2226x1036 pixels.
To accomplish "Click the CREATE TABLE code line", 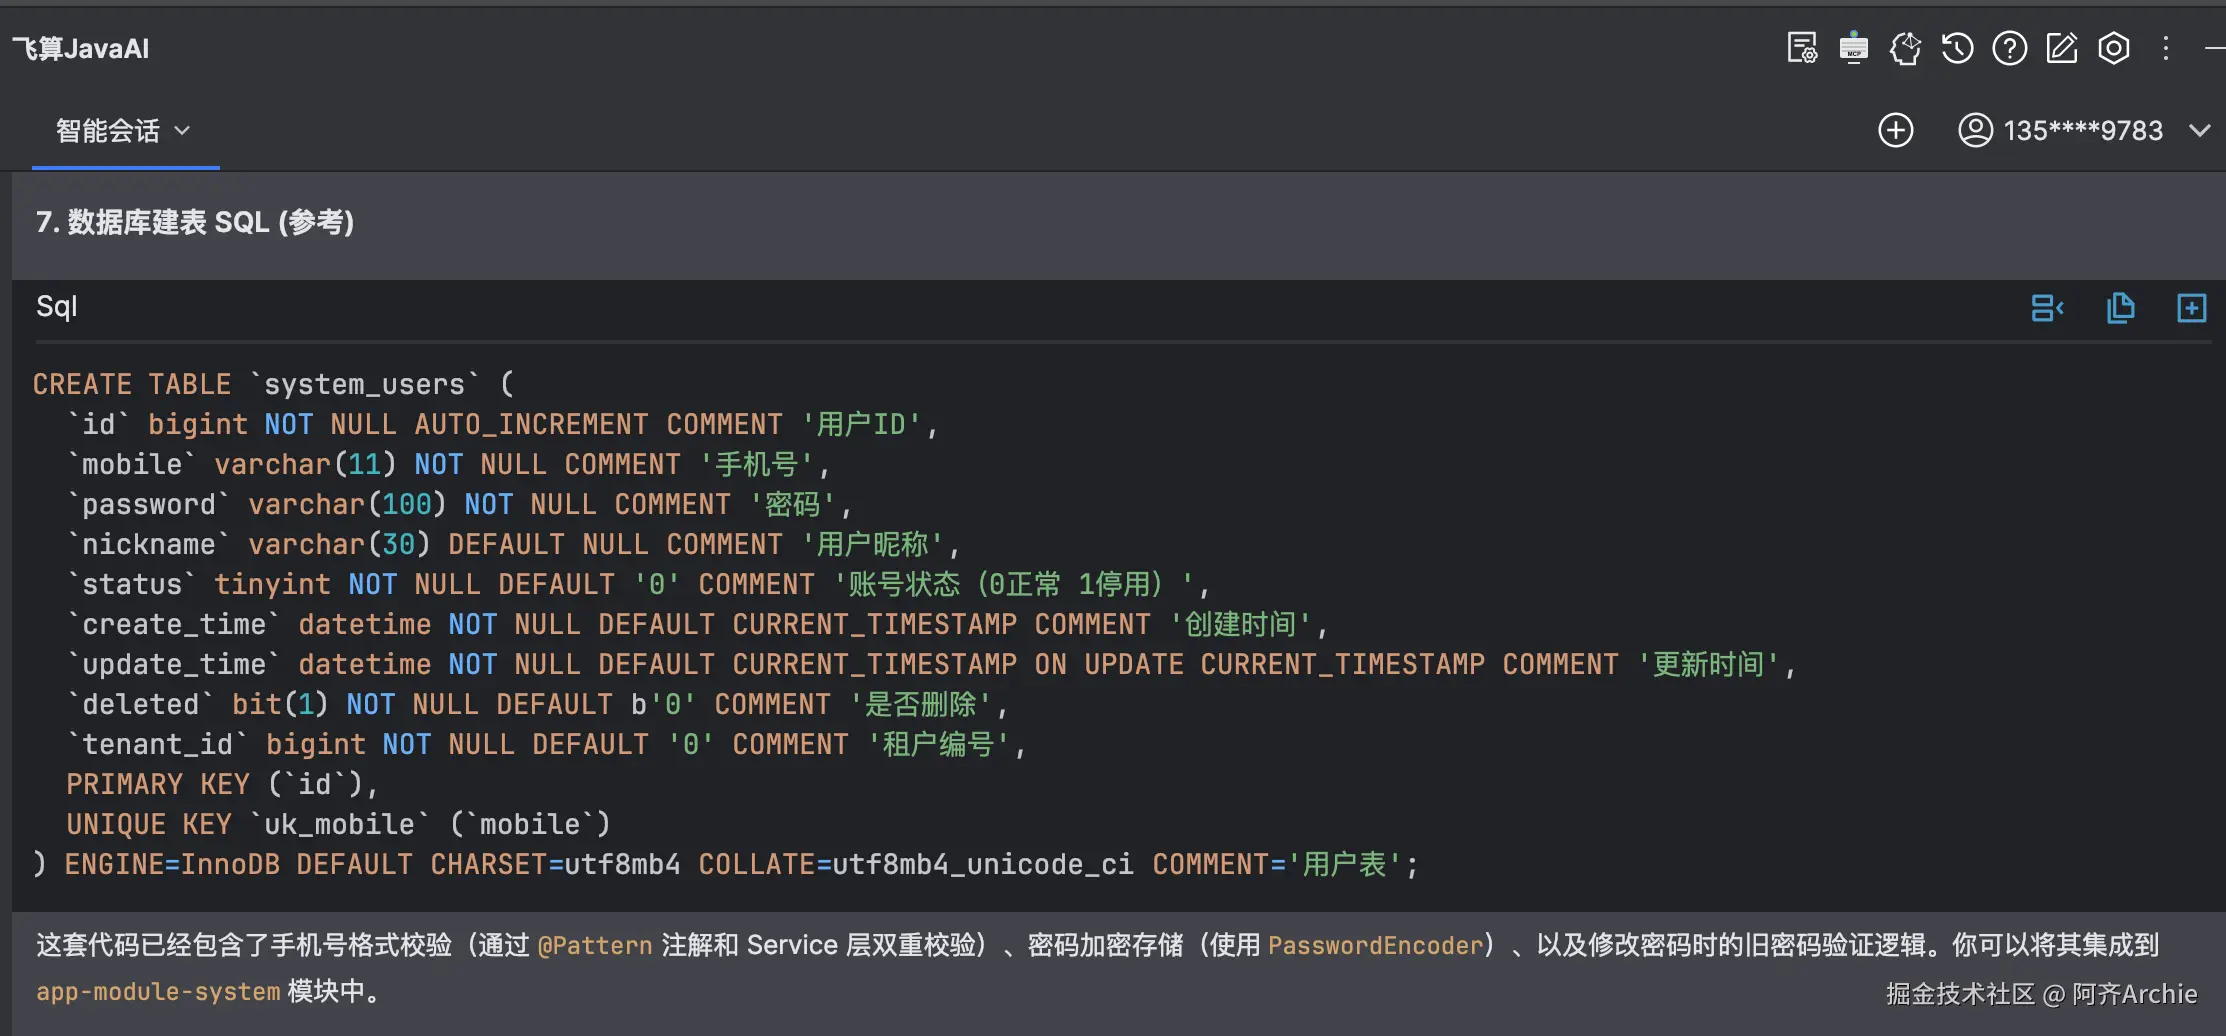I will [x=273, y=384].
